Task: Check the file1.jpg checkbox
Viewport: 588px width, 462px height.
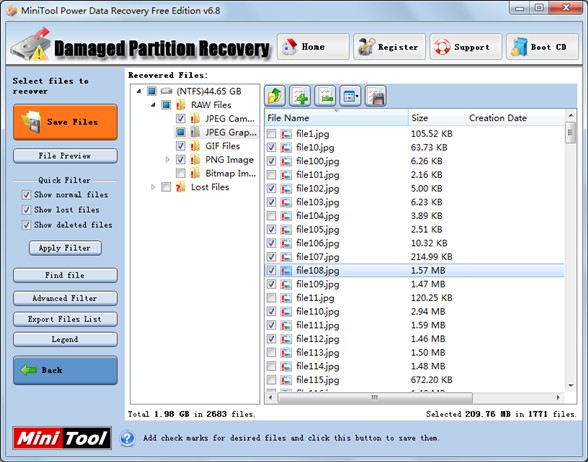Action: pyautogui.click(x=272, y=134)
